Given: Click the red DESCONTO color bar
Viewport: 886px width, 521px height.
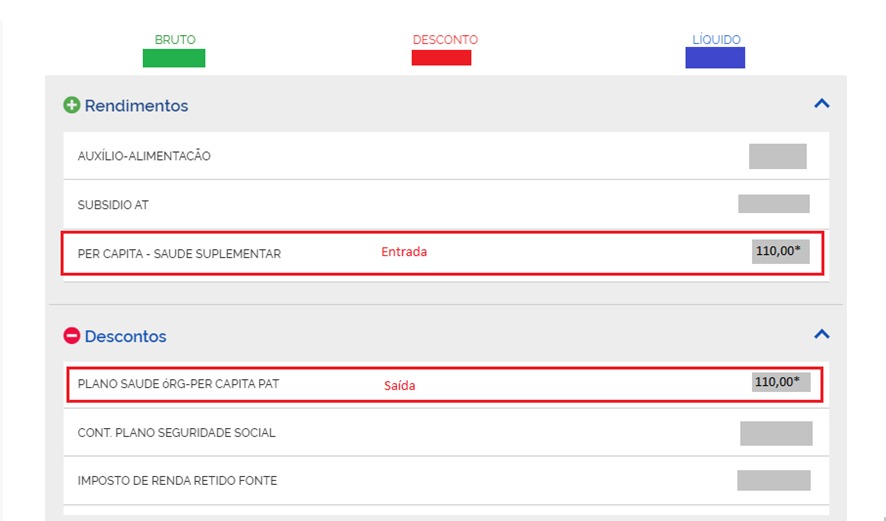Looking at the screenshot, I should click(441, 58).
